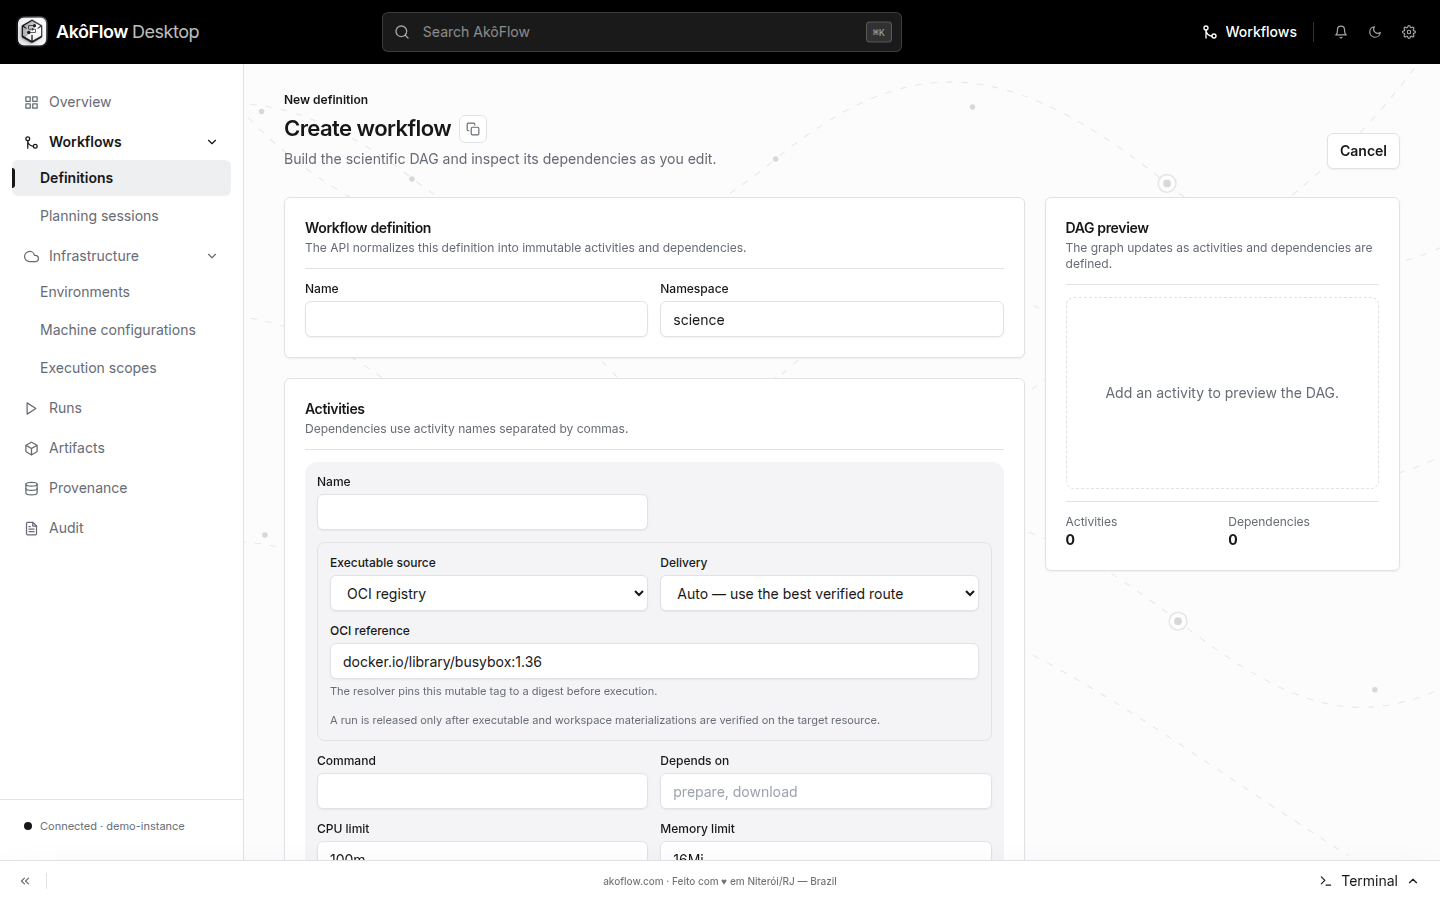This screenshot has width=1440, height=900.
Task: Focus the Search AkôFlow field
Action: pos(642,32)
